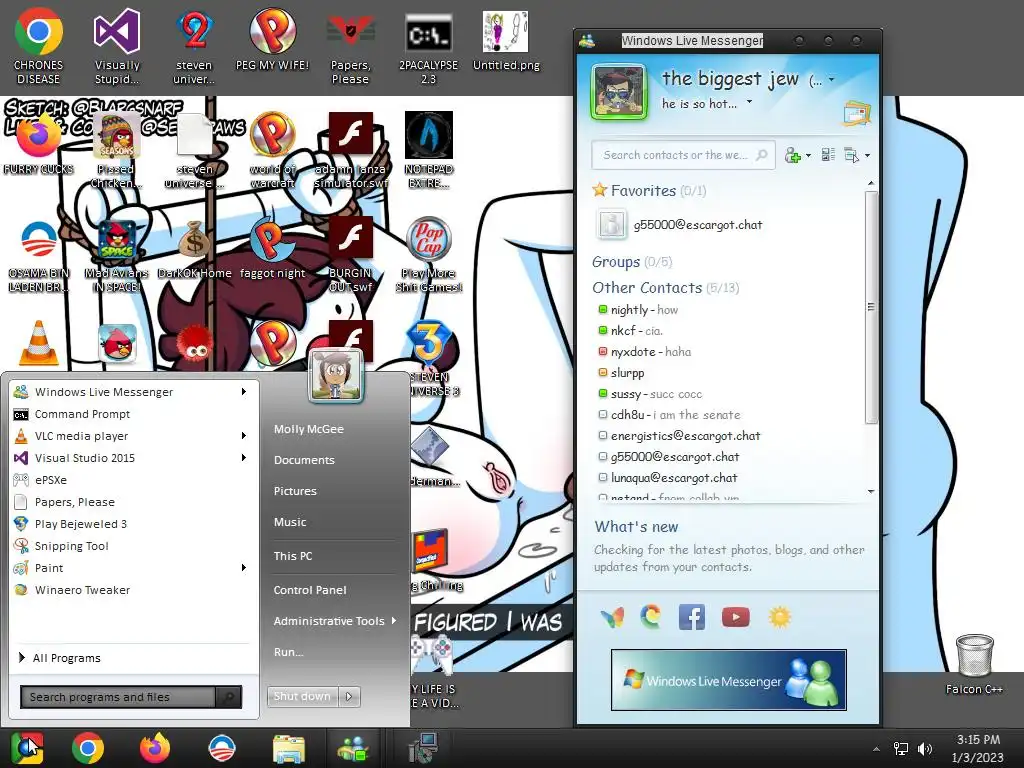The width and height of the screenshot is (1024, 768).
Task: Open Command Prompt from the Start menu
Action: (132, 414)
